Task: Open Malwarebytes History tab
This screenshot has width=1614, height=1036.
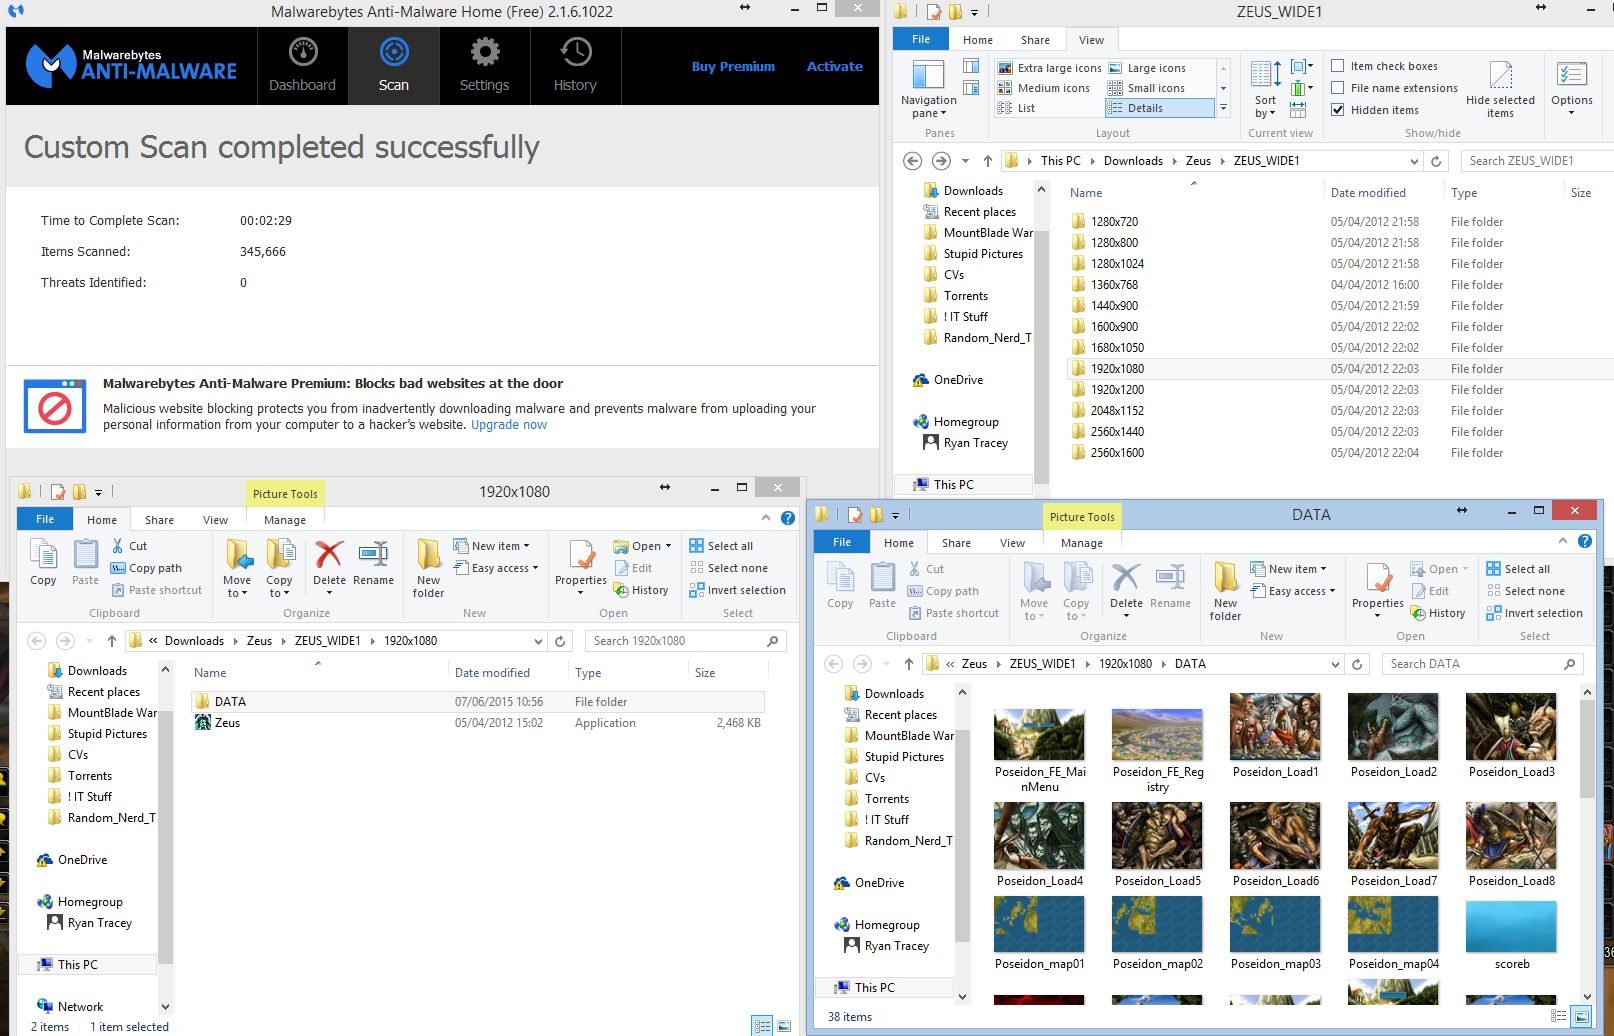Action: pyautogui.click(x=575, y=66)
